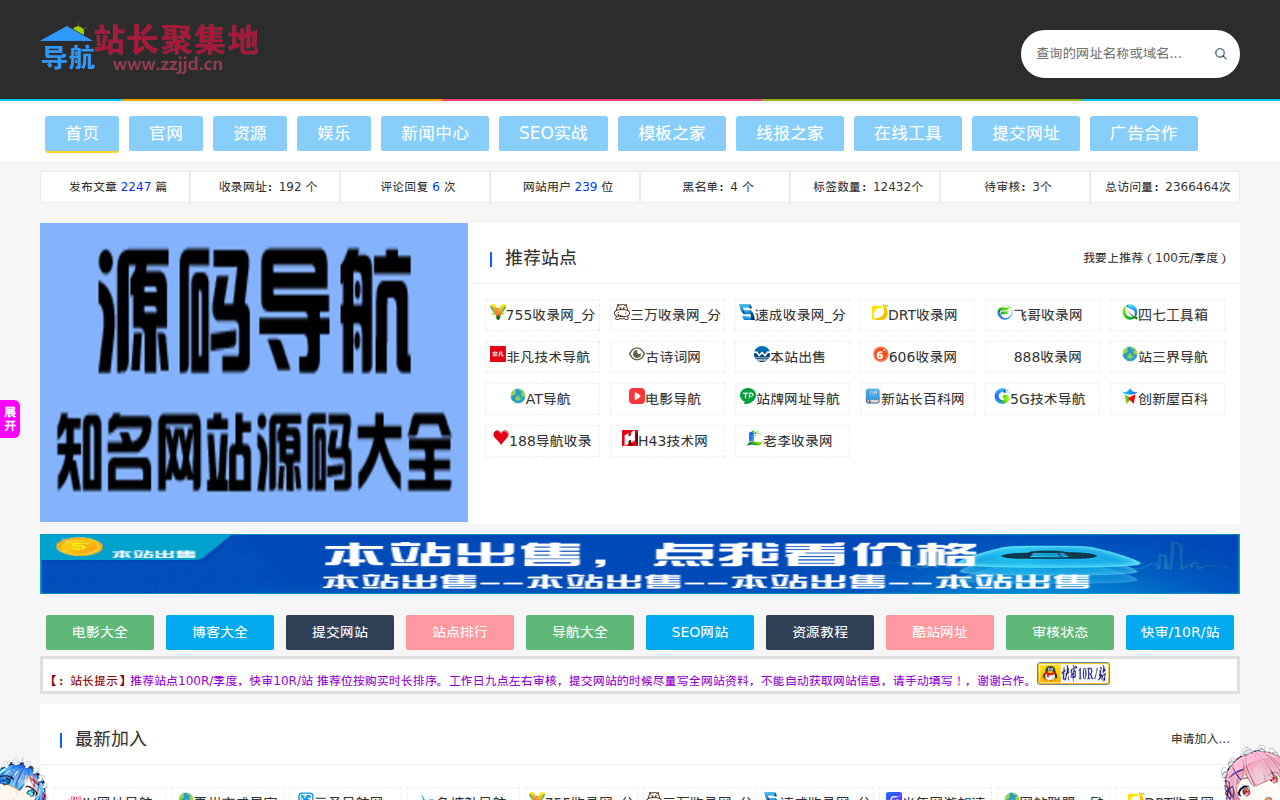
Task: Click the dark 提交网站 button
Action: (x=340, y=633)
